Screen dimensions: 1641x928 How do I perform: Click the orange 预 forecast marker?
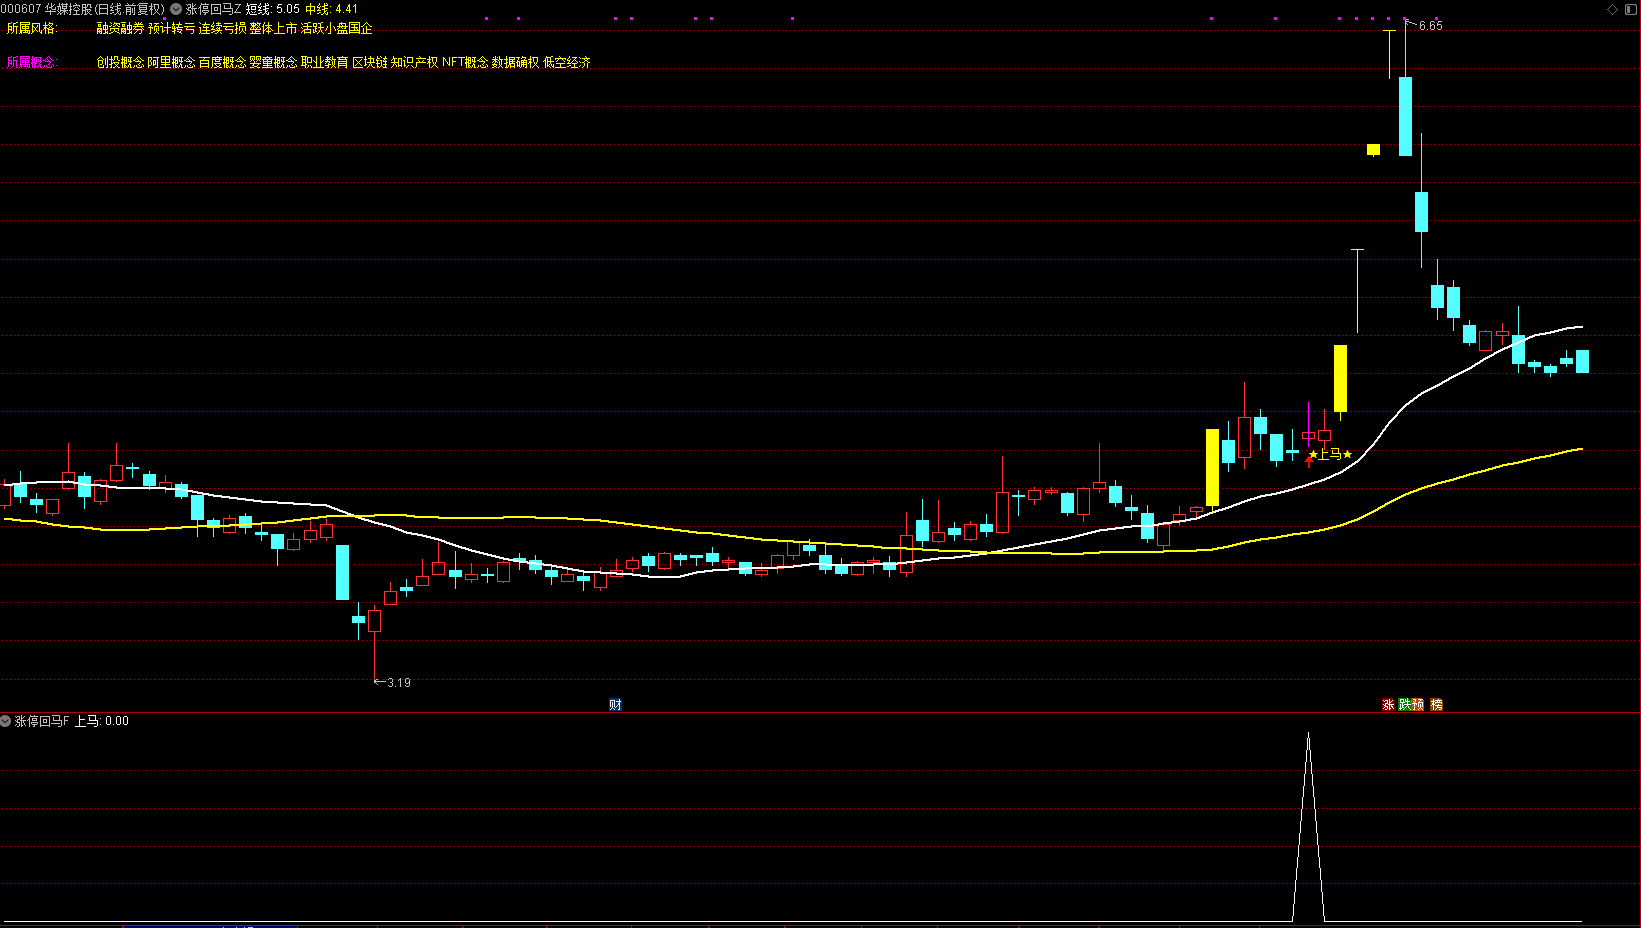1418,705
